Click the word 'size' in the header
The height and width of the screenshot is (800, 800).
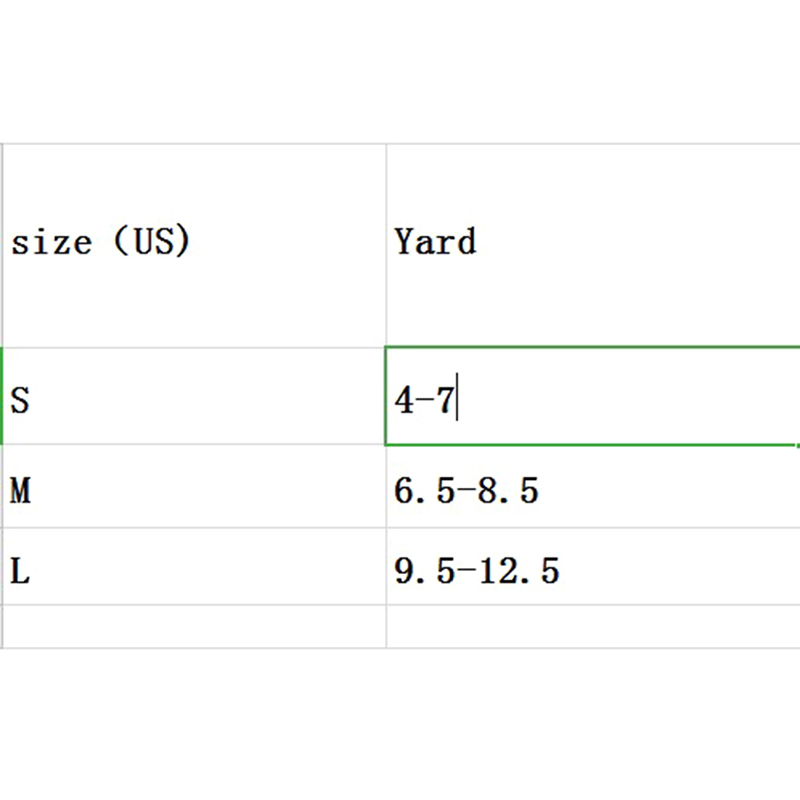pyautogui.click(x=51, y=243)
